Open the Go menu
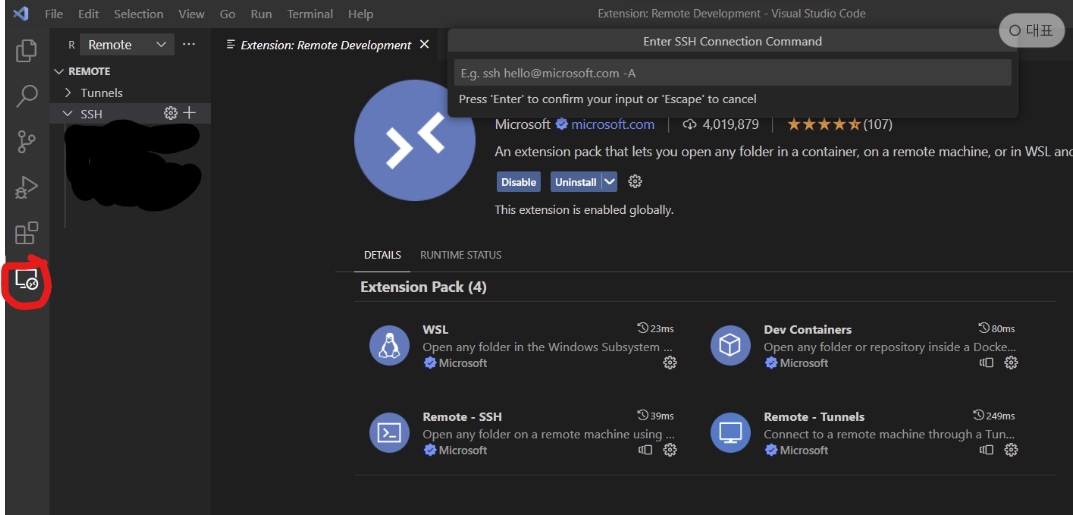This screenshot has width=1073, height=515. 228,14
